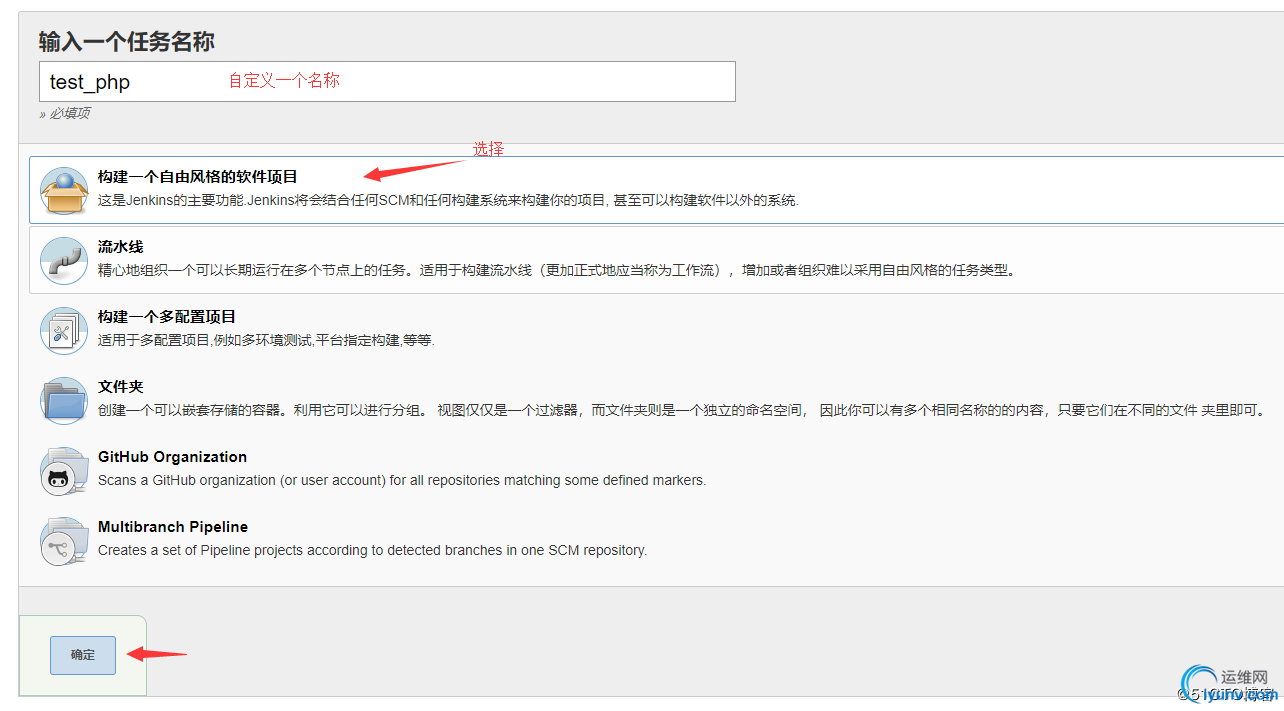The image size is (1284, 711).
Task: Click the description 'Creates a set of Pipeline projects'
Action: click(x=372, y=550)
